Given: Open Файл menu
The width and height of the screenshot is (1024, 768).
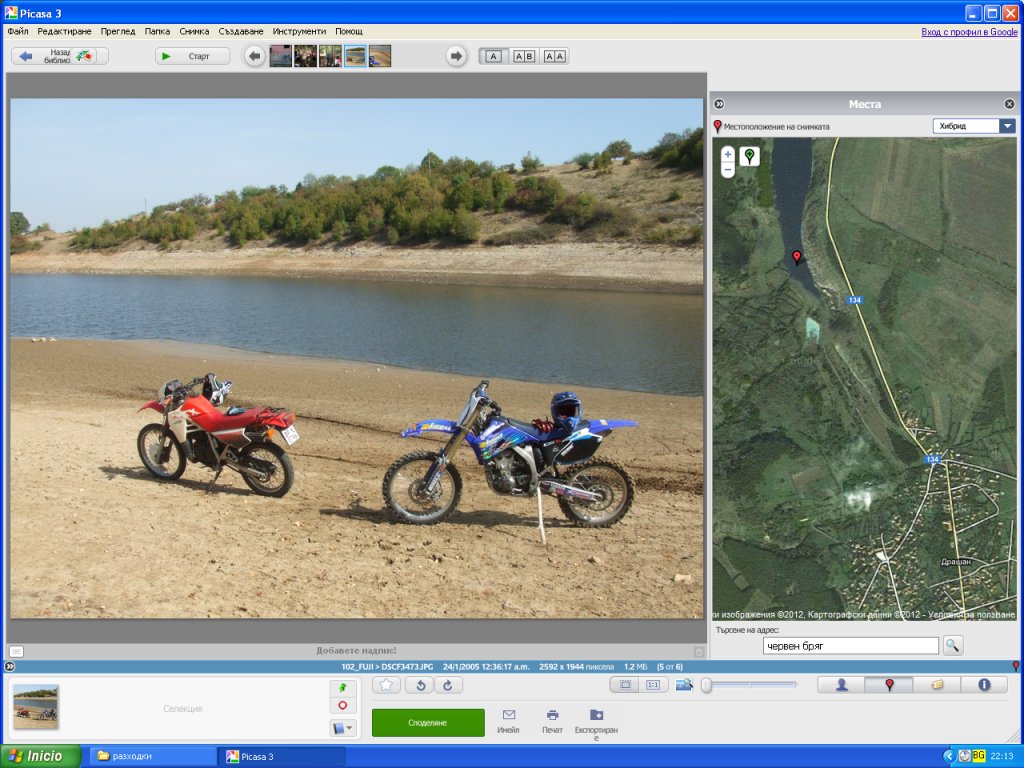Looking at the screenshot, I should coord(18,31).
